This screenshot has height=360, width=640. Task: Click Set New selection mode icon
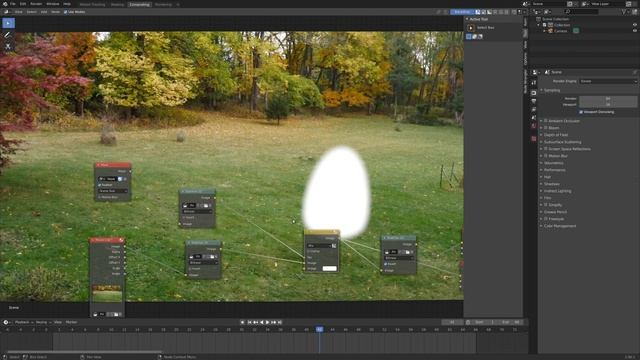click(469, 37)
